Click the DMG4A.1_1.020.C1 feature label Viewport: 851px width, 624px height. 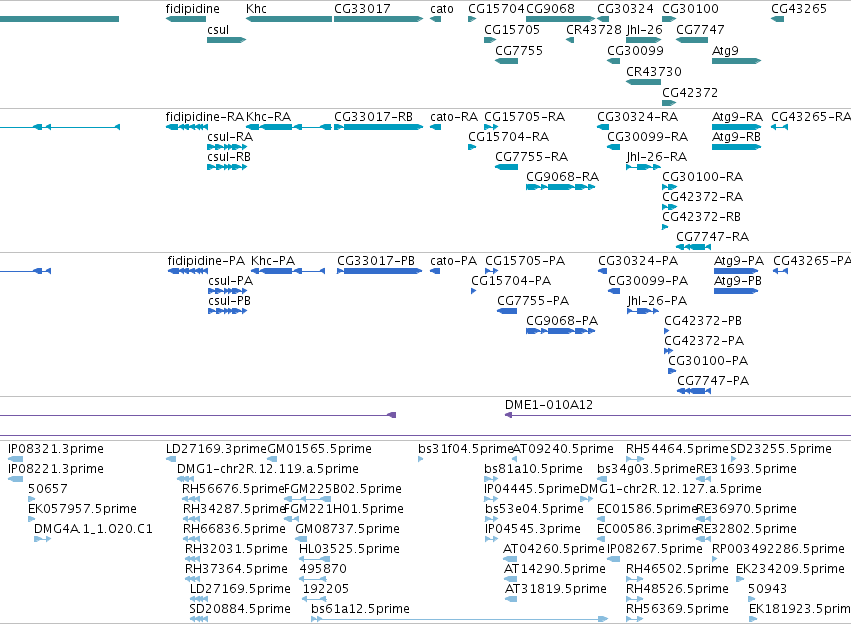click(93, 530)
